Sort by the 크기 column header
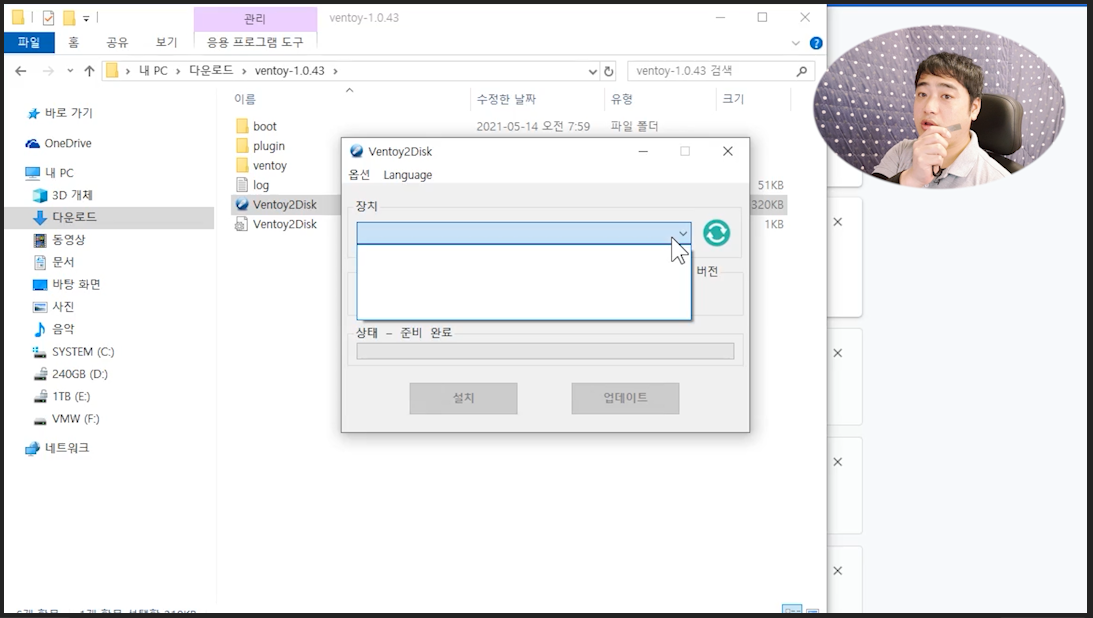The image size is (1093, 618). [x=733, y=99]
